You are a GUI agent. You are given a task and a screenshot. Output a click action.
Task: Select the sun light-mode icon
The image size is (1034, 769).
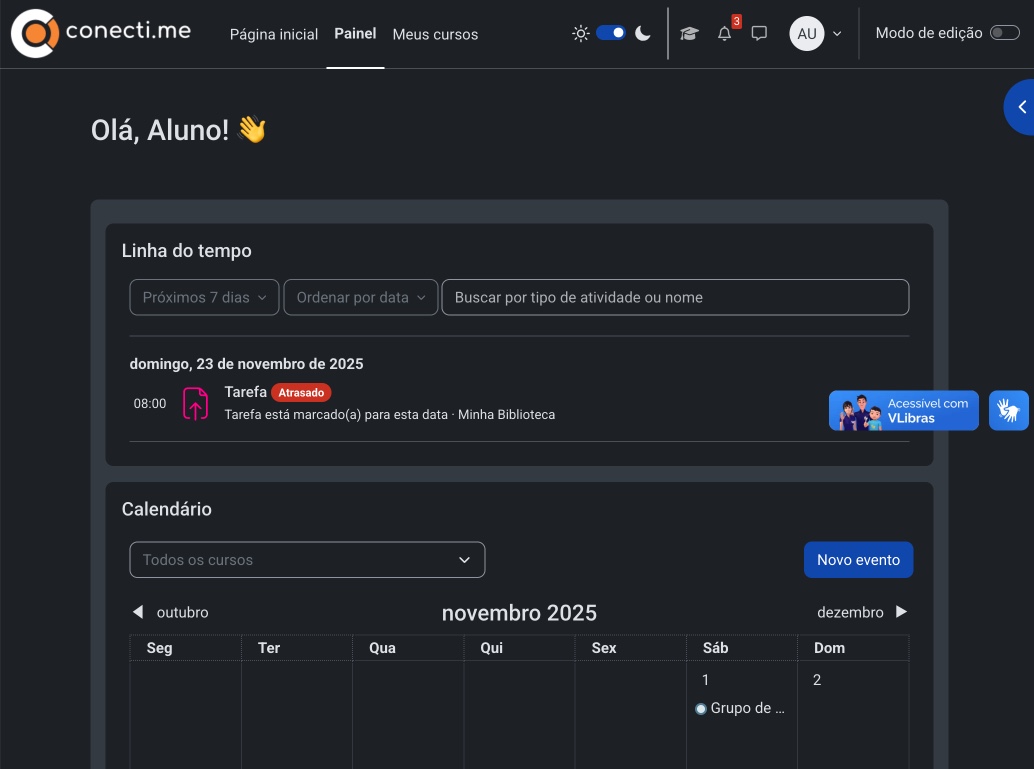pyautogui.click(x=580, y=32)
